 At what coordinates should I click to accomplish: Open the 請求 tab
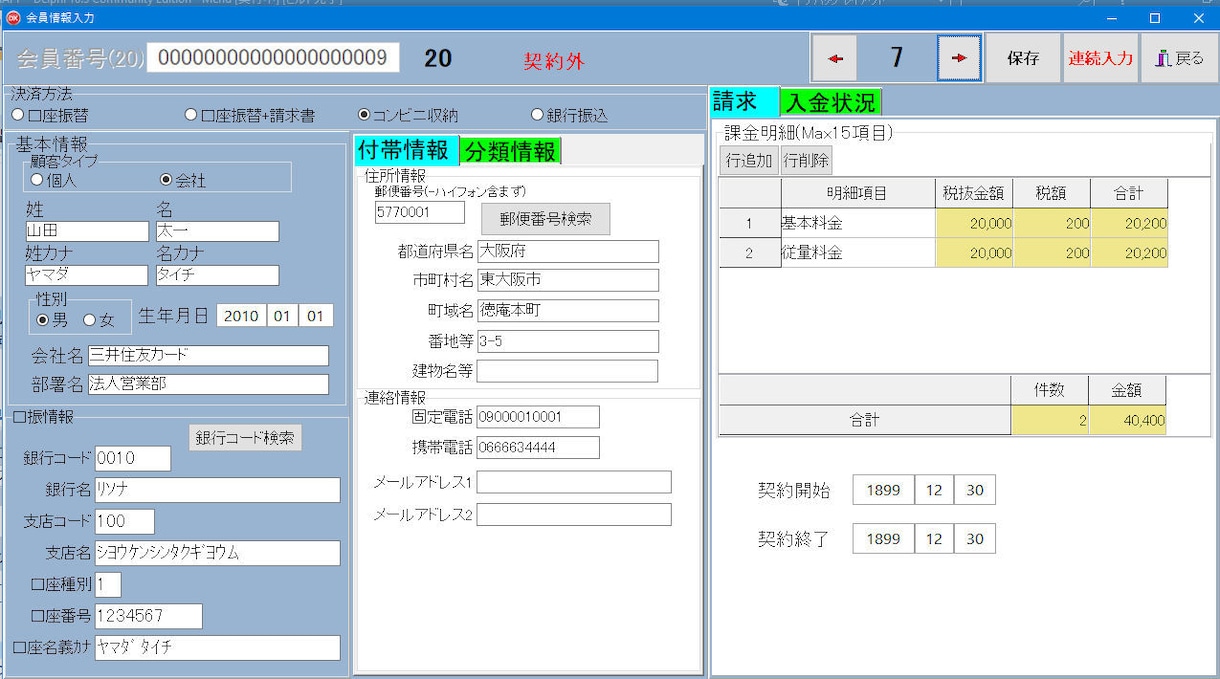point(744,100)
